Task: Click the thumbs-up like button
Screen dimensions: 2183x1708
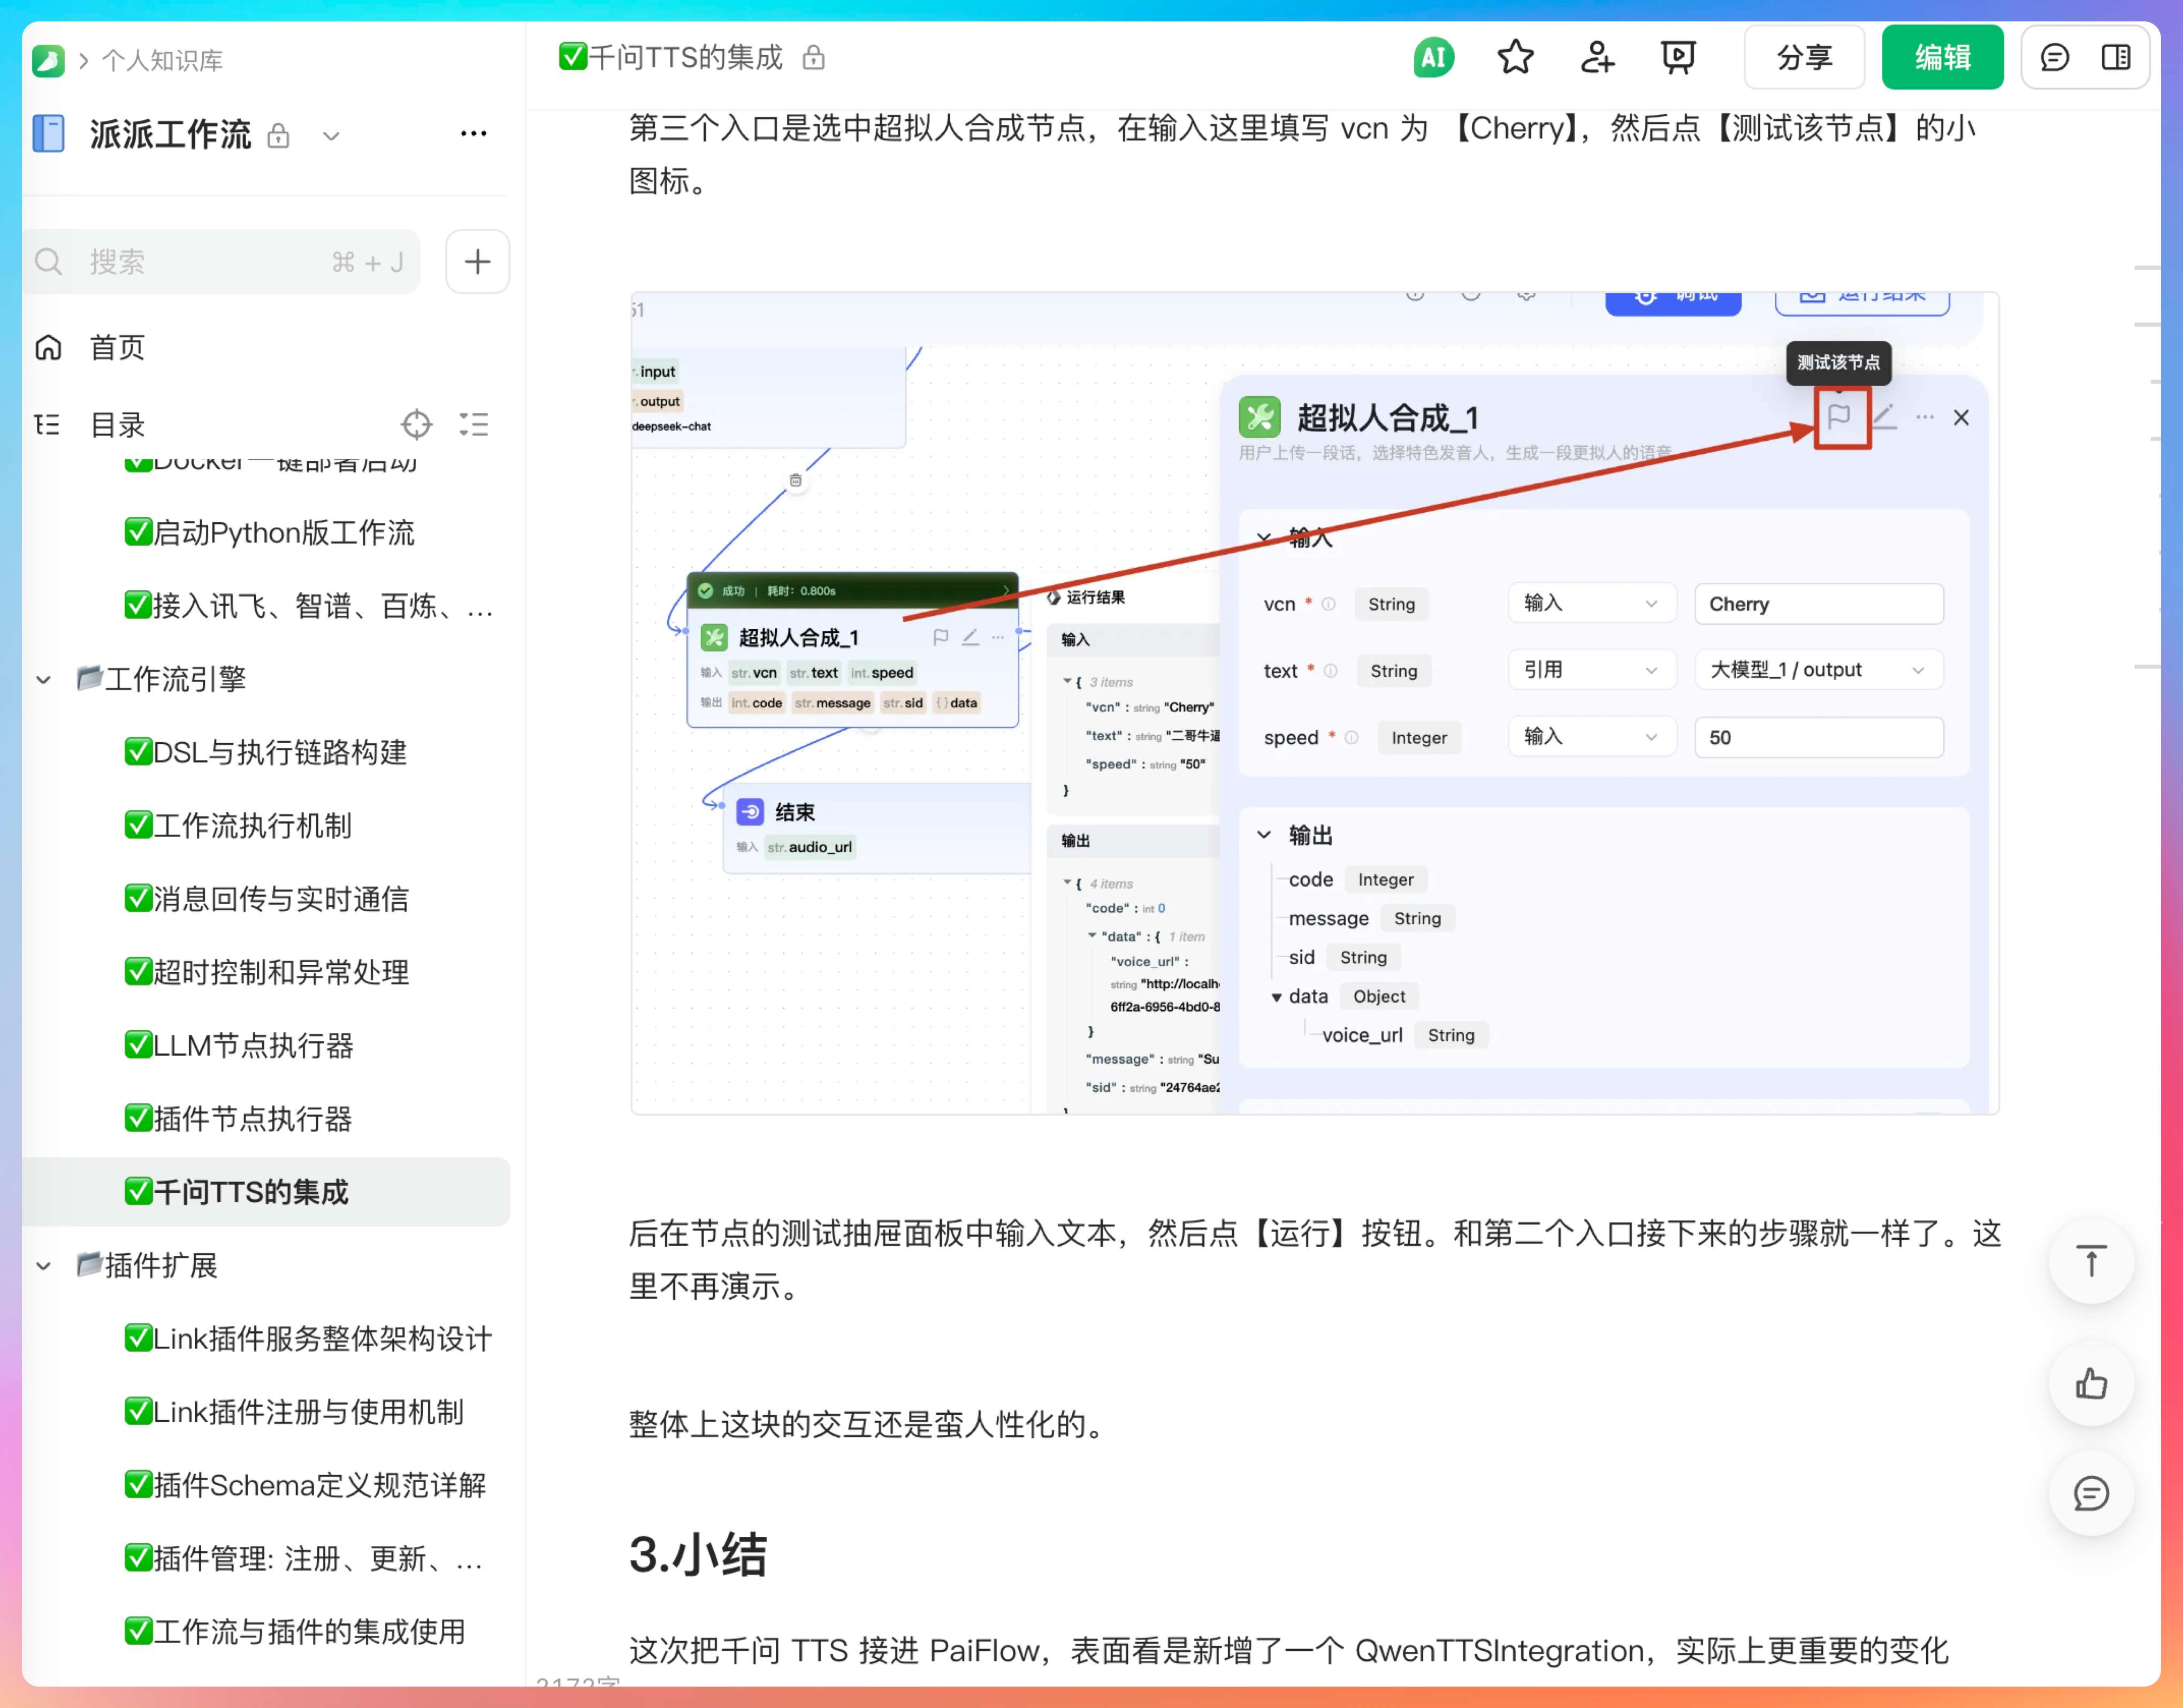Action: point(2090,1384)
